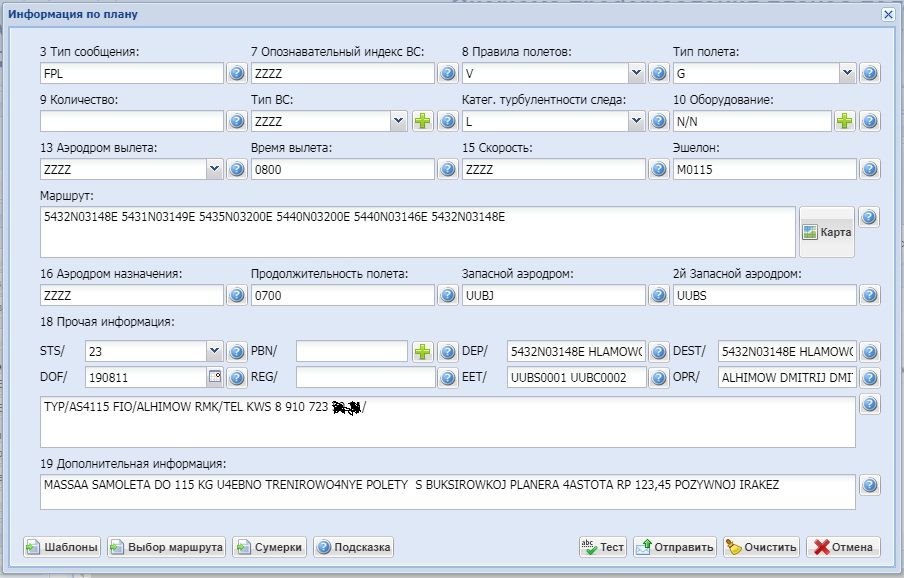Click the help icon next to Время вылета
The width and height of the screenshot is (904, 578).
tap(448, 169)
